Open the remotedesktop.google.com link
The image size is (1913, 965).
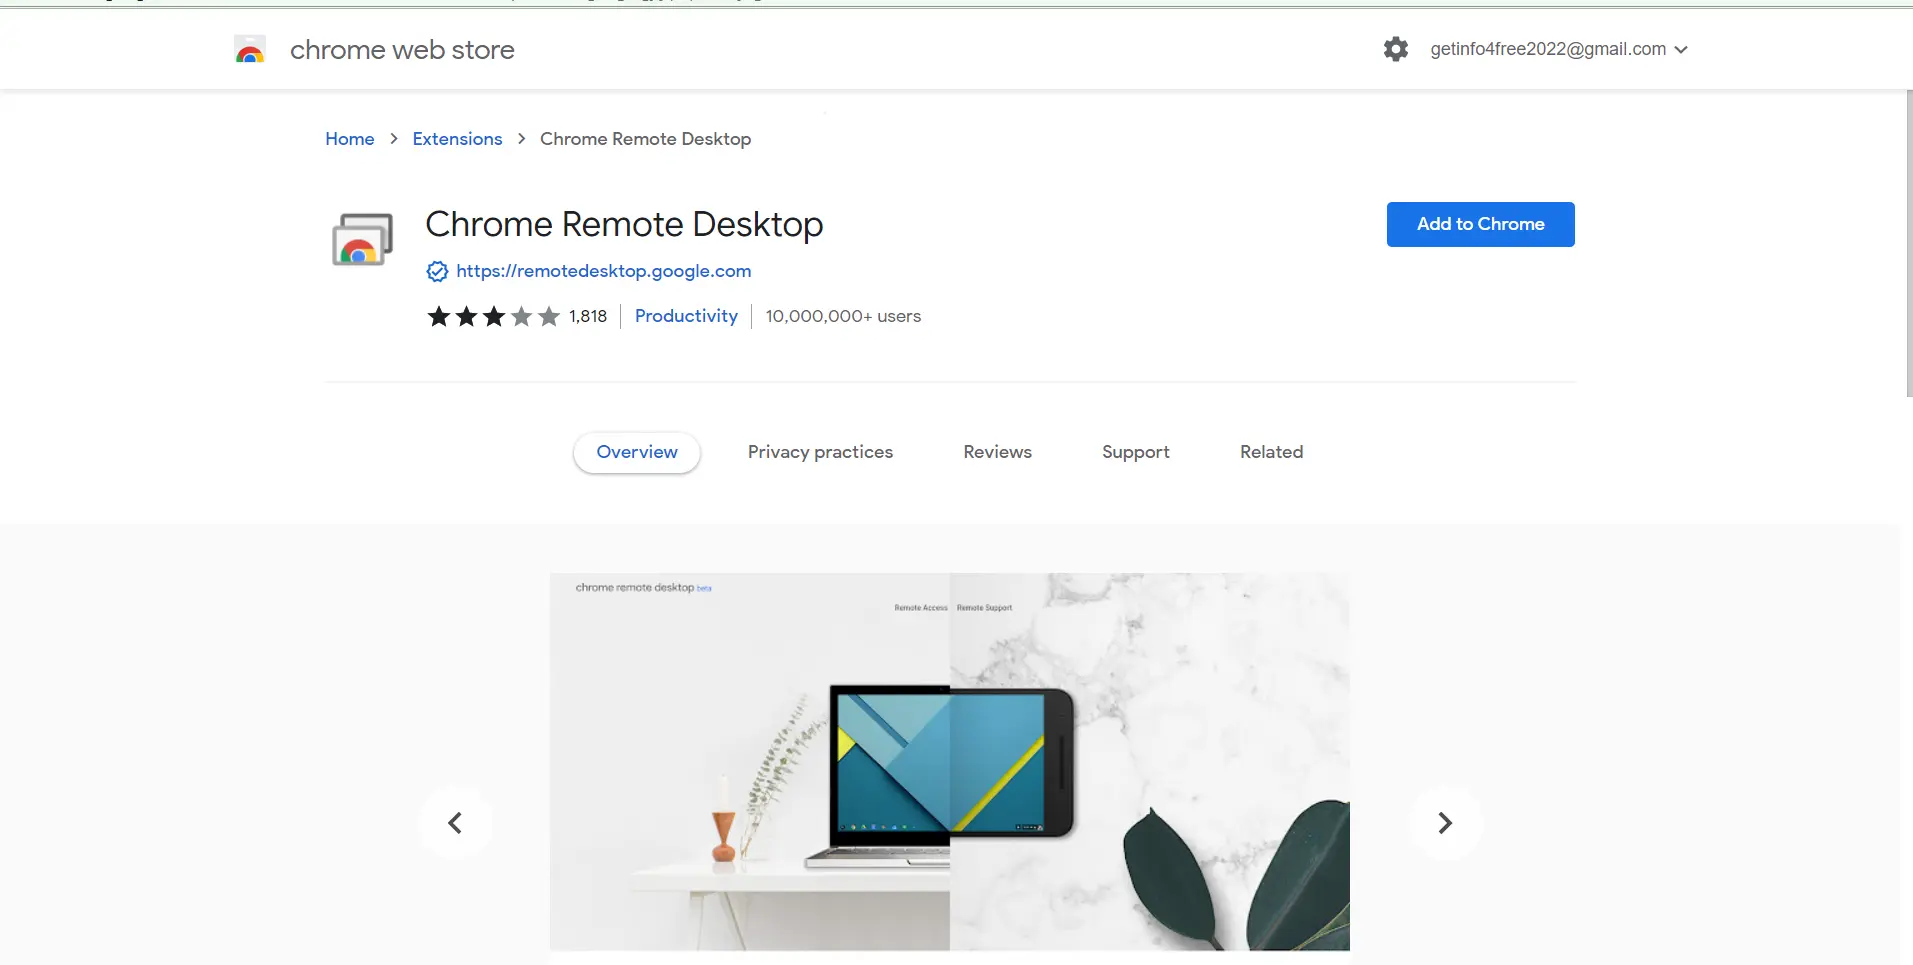tap(603, 271)
